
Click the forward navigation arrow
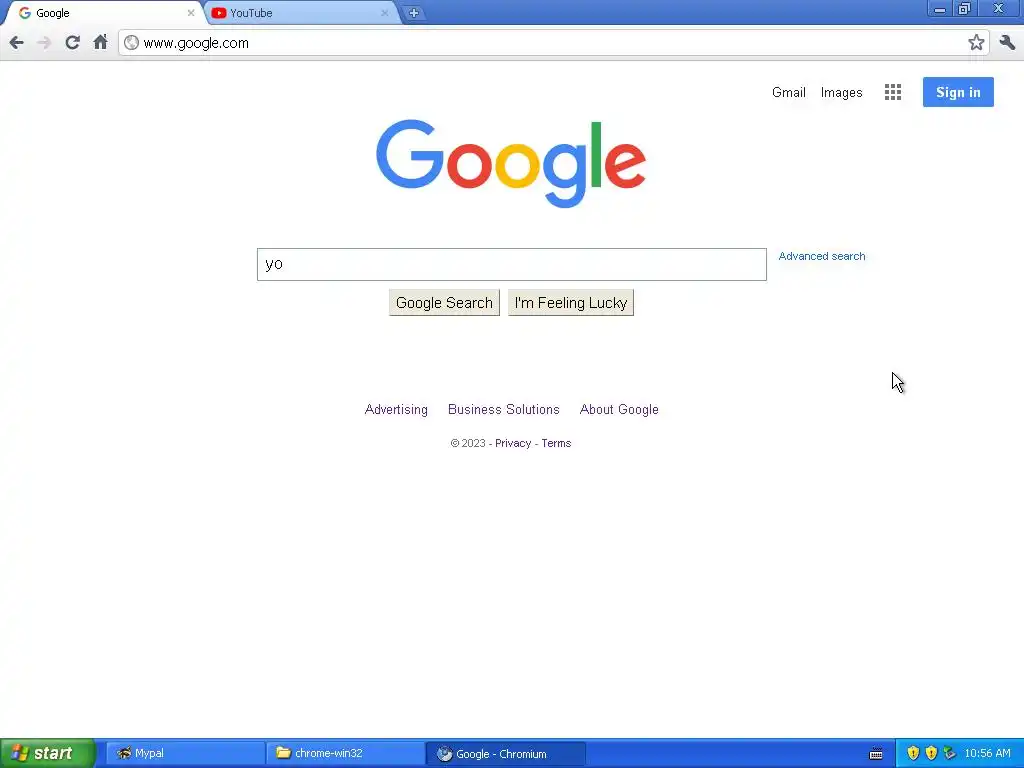point(44,43)
